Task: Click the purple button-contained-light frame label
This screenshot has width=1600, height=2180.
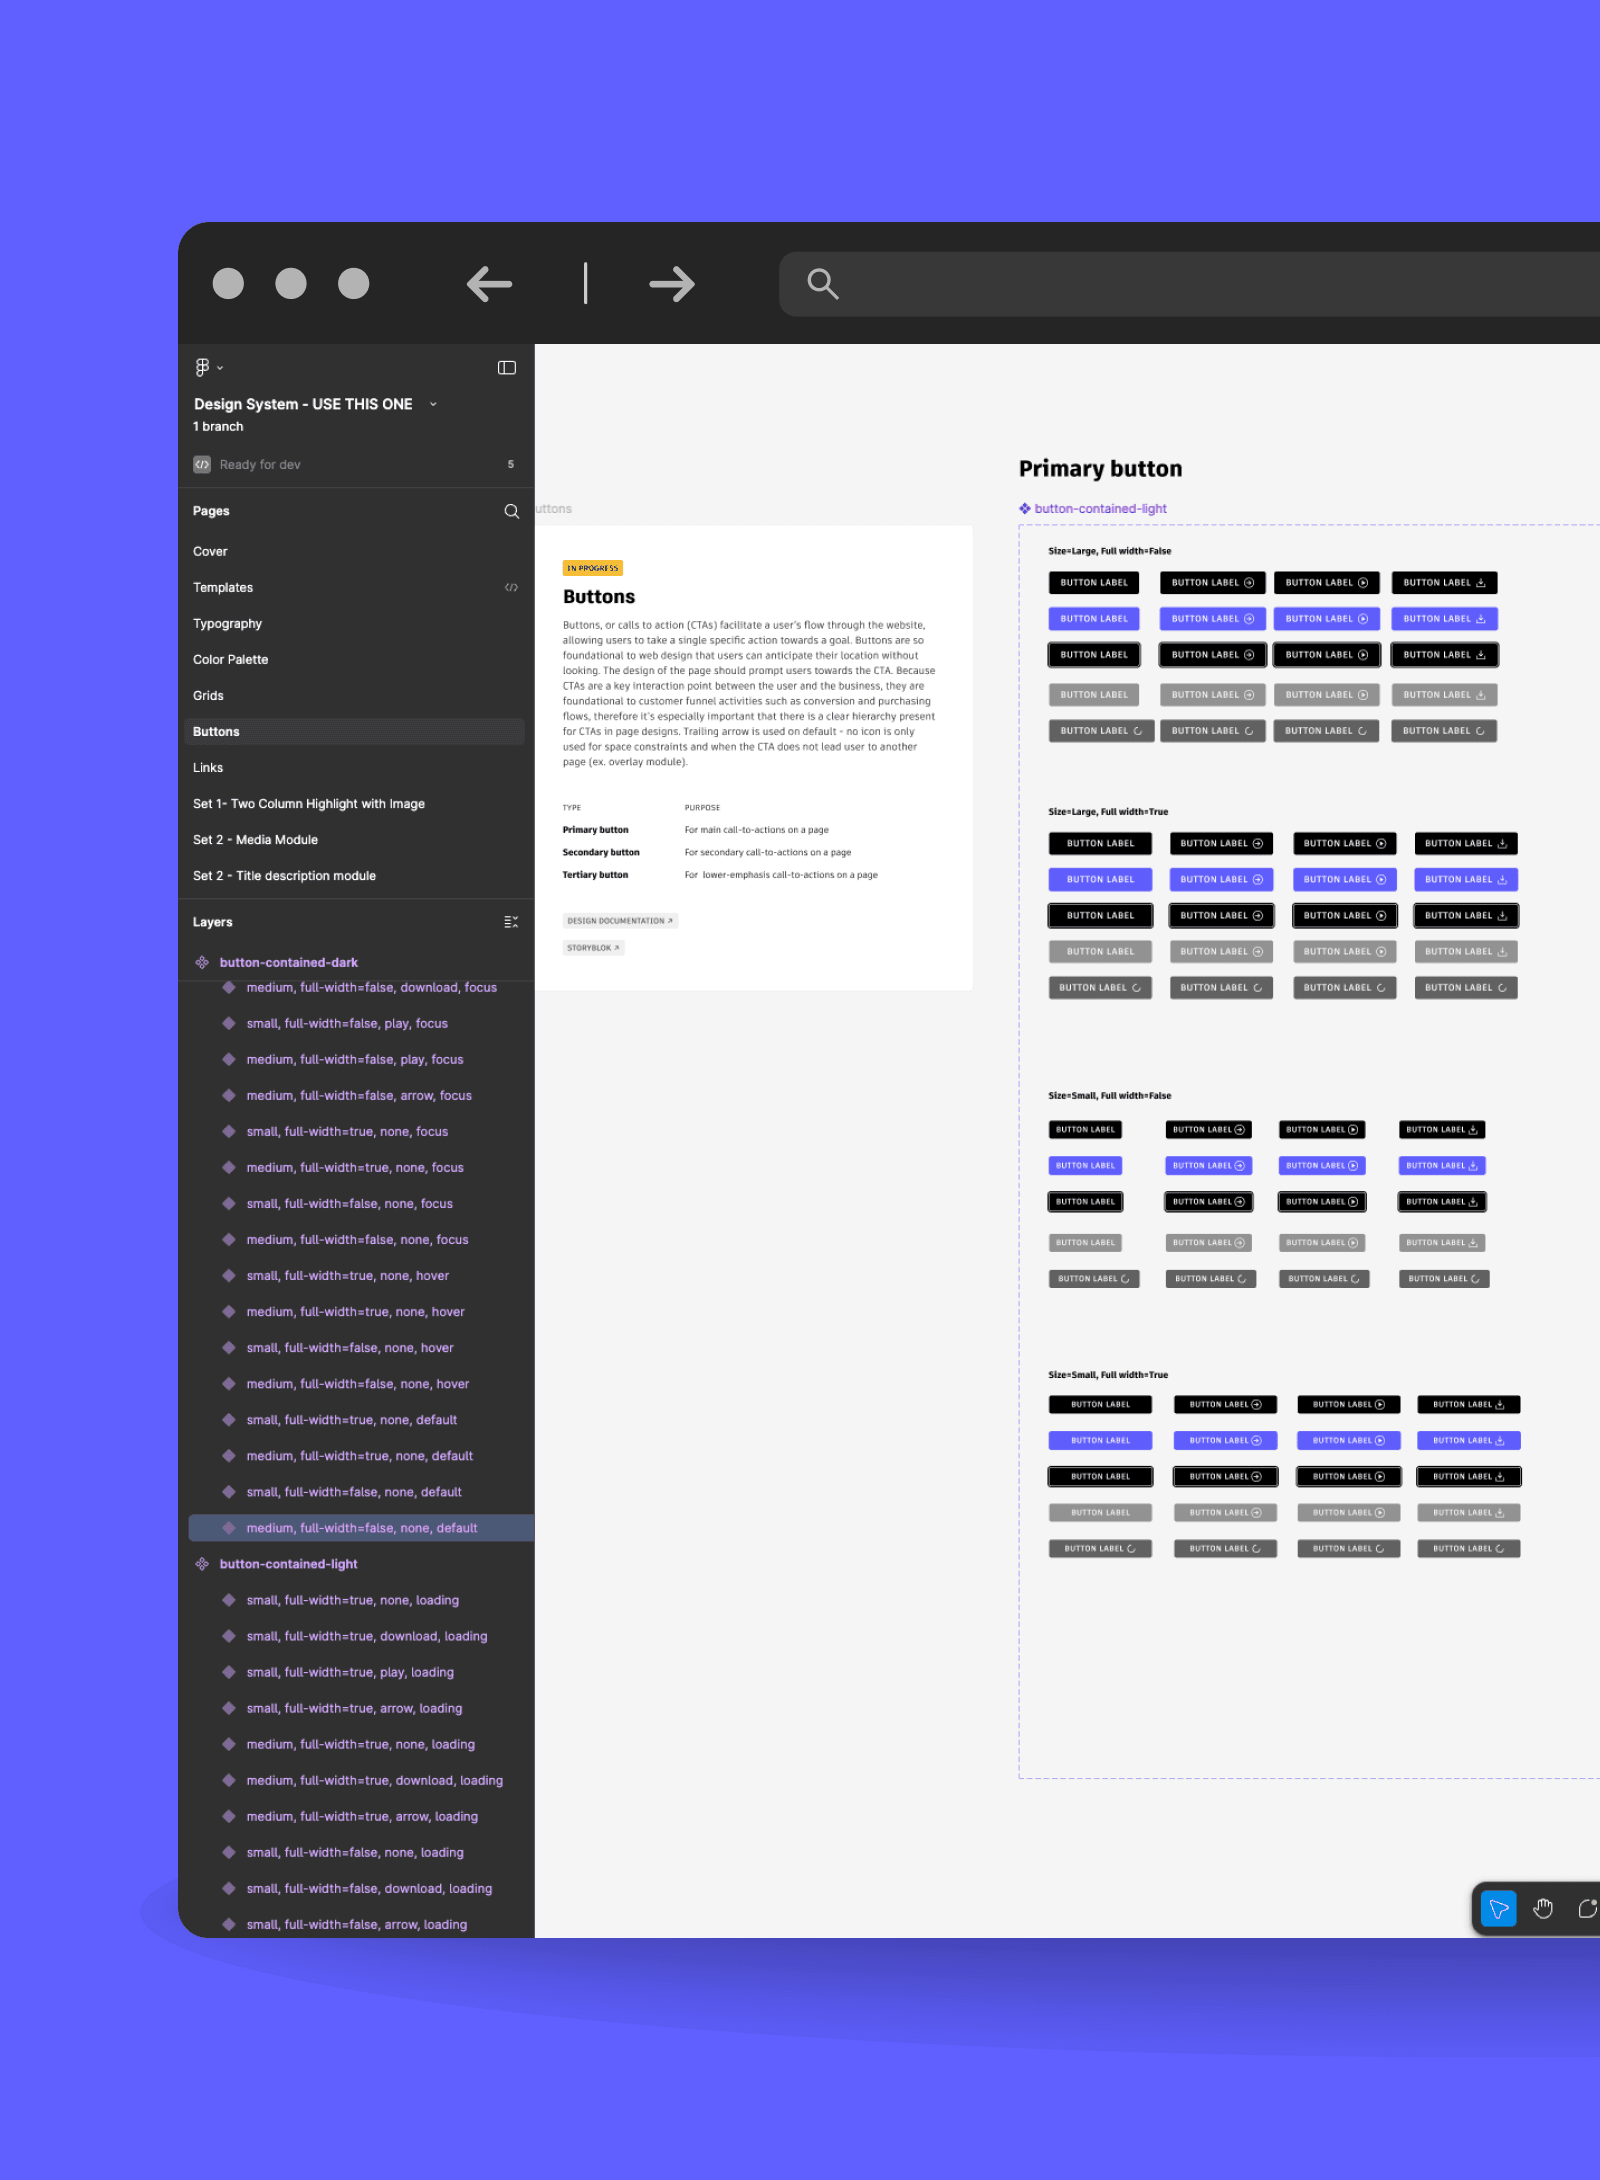Action: click(1099, 509)
